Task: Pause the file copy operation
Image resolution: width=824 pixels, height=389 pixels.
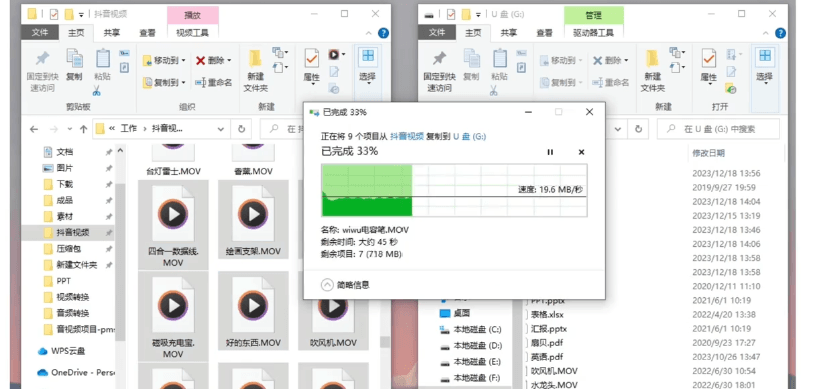Action: tap(550, 152)
